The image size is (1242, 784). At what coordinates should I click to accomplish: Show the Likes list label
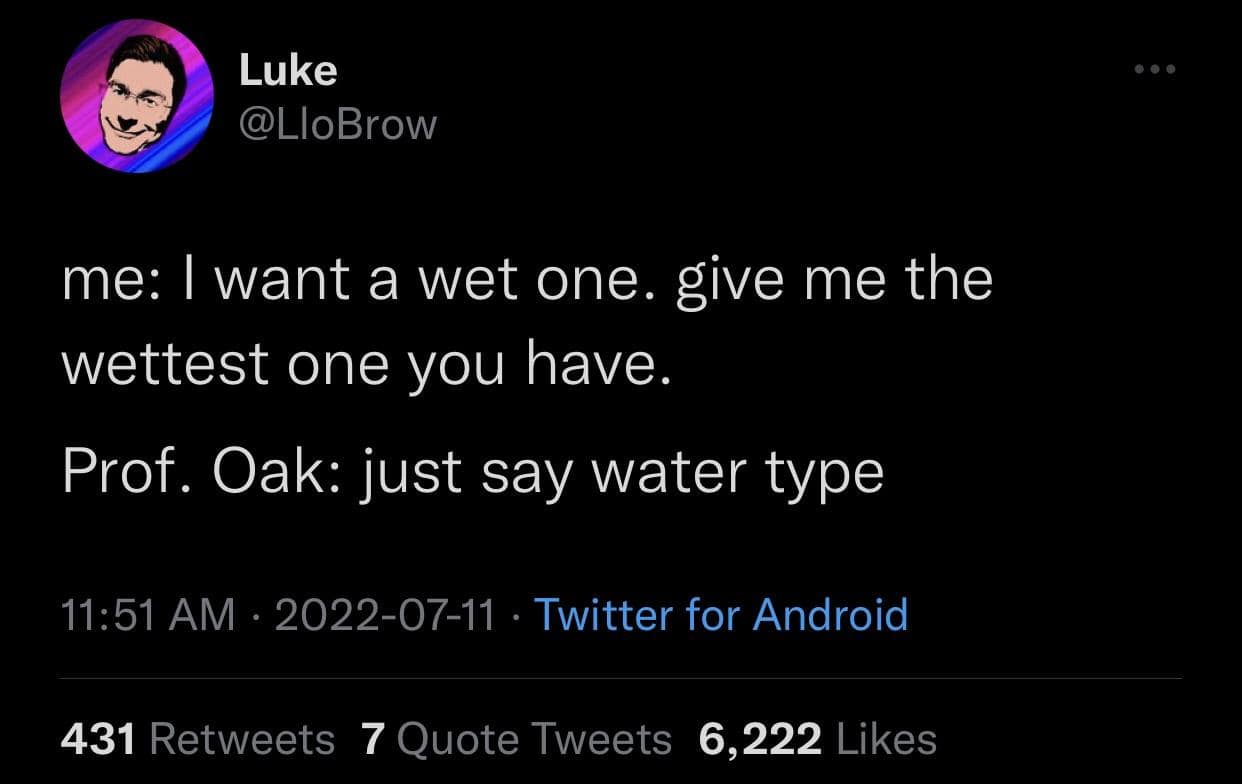tap(884, 739)
